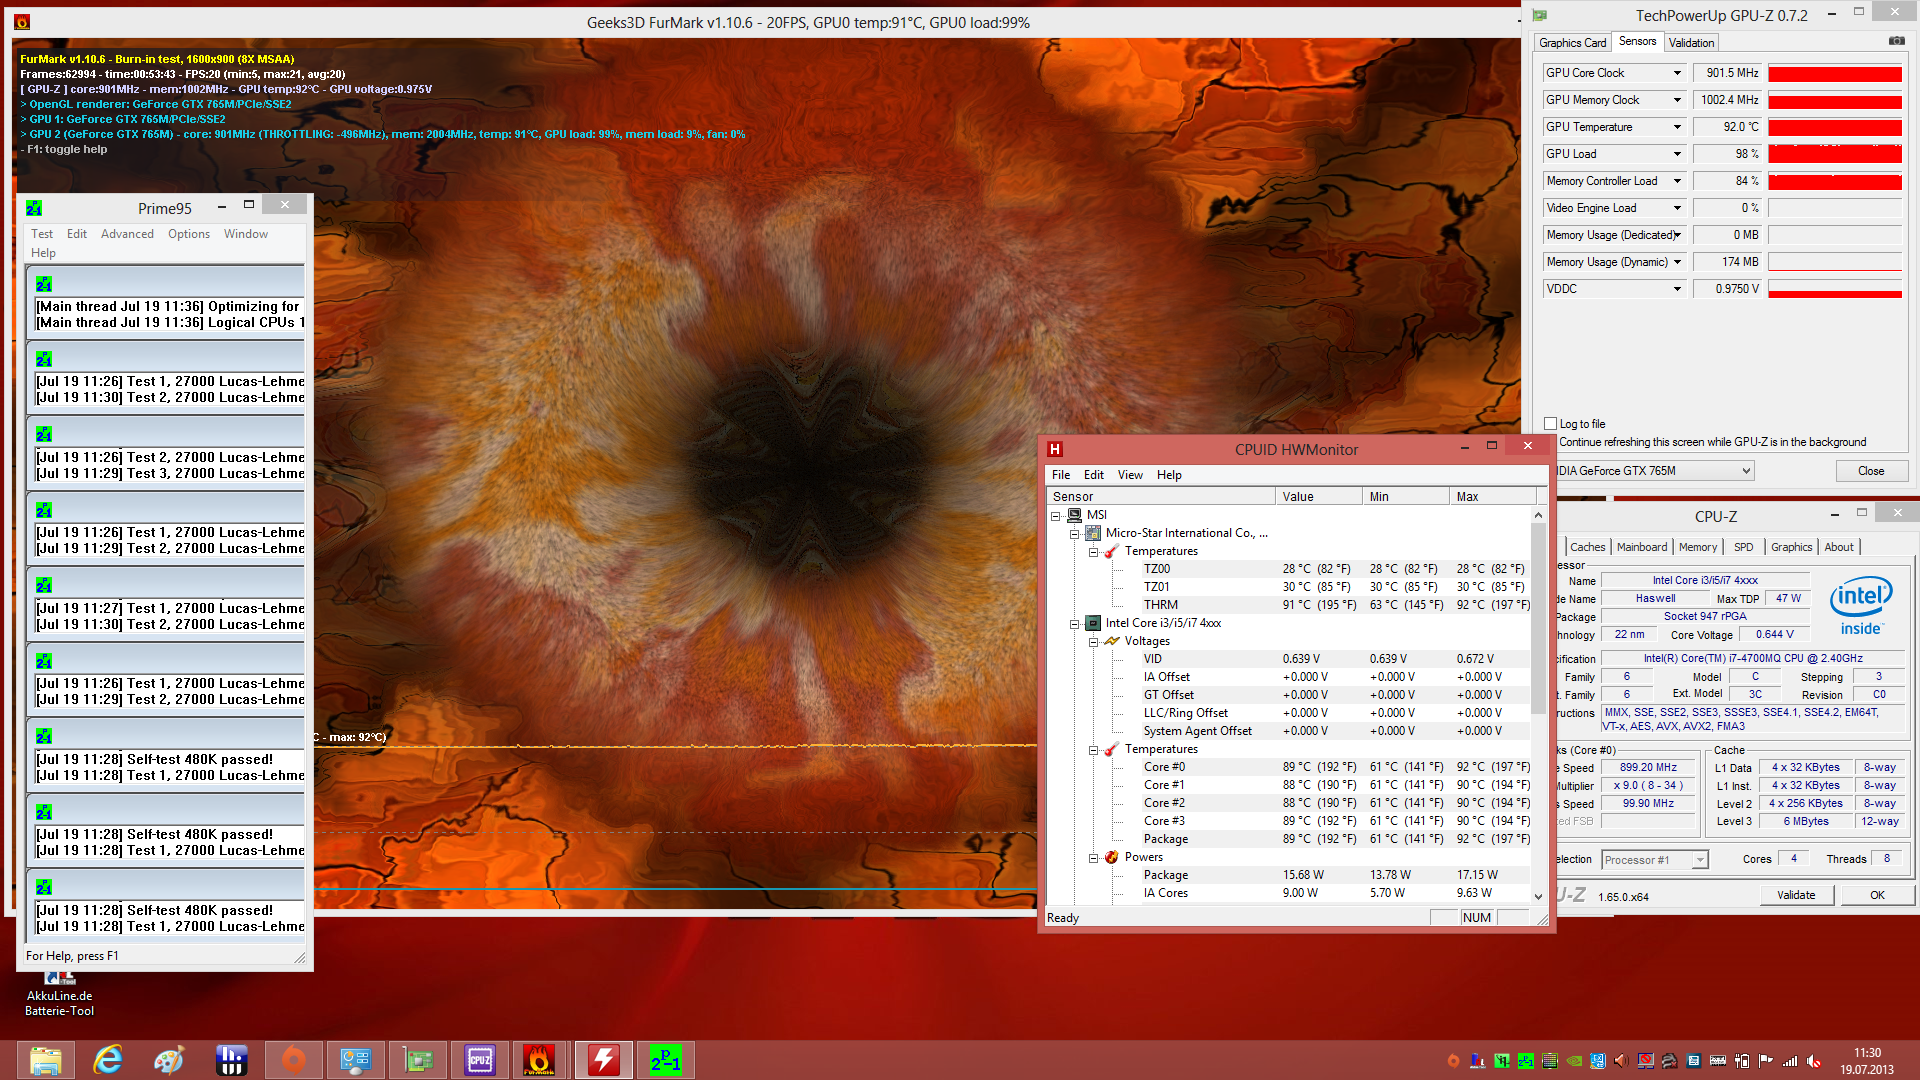Switch to CPU-Z taskbar icon
Image resolution: width=1920 pixels, height=1080 pixels.
pos(480,1060)
